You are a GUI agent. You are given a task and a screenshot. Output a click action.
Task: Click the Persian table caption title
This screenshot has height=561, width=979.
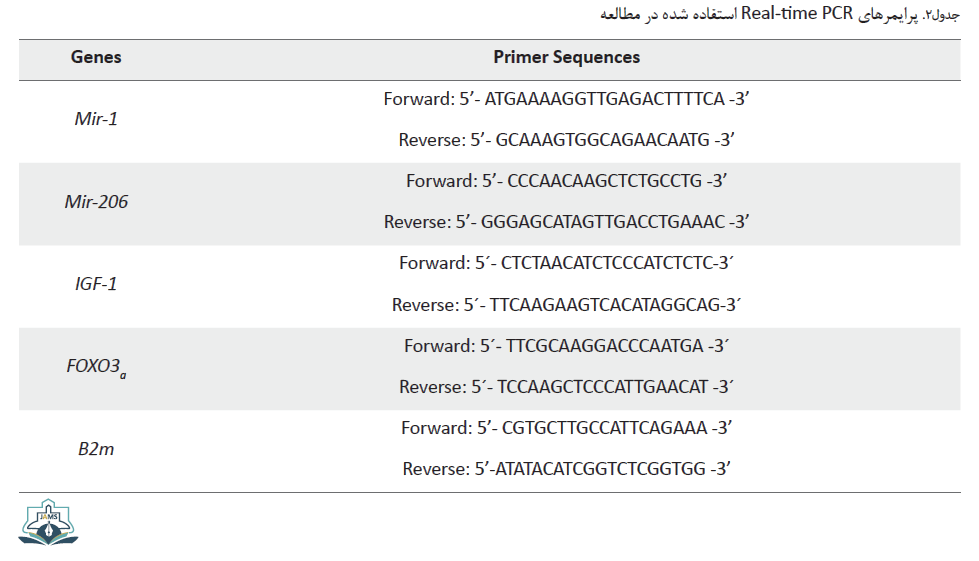pos(780,14)
